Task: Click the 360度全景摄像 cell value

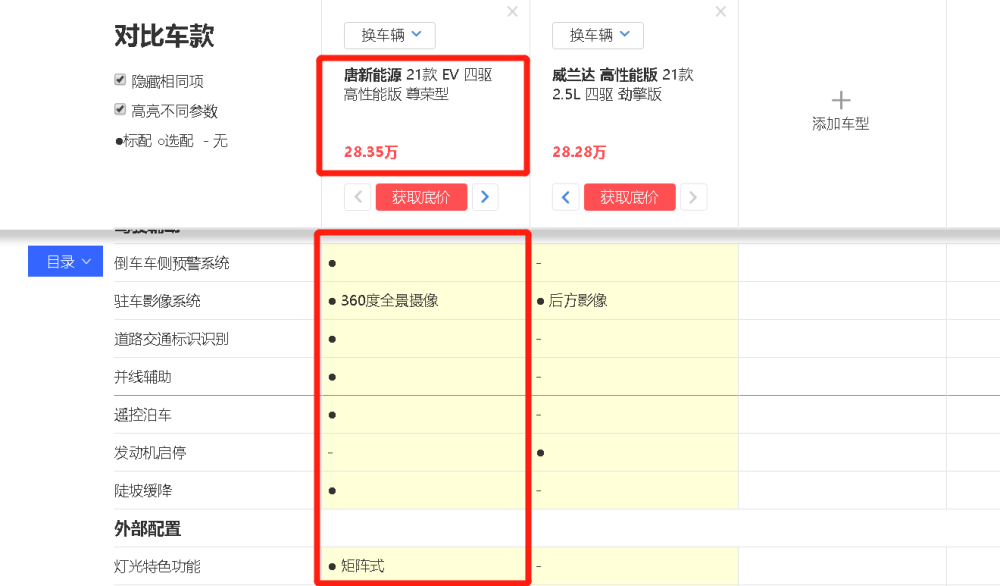Action: (390, 301)
